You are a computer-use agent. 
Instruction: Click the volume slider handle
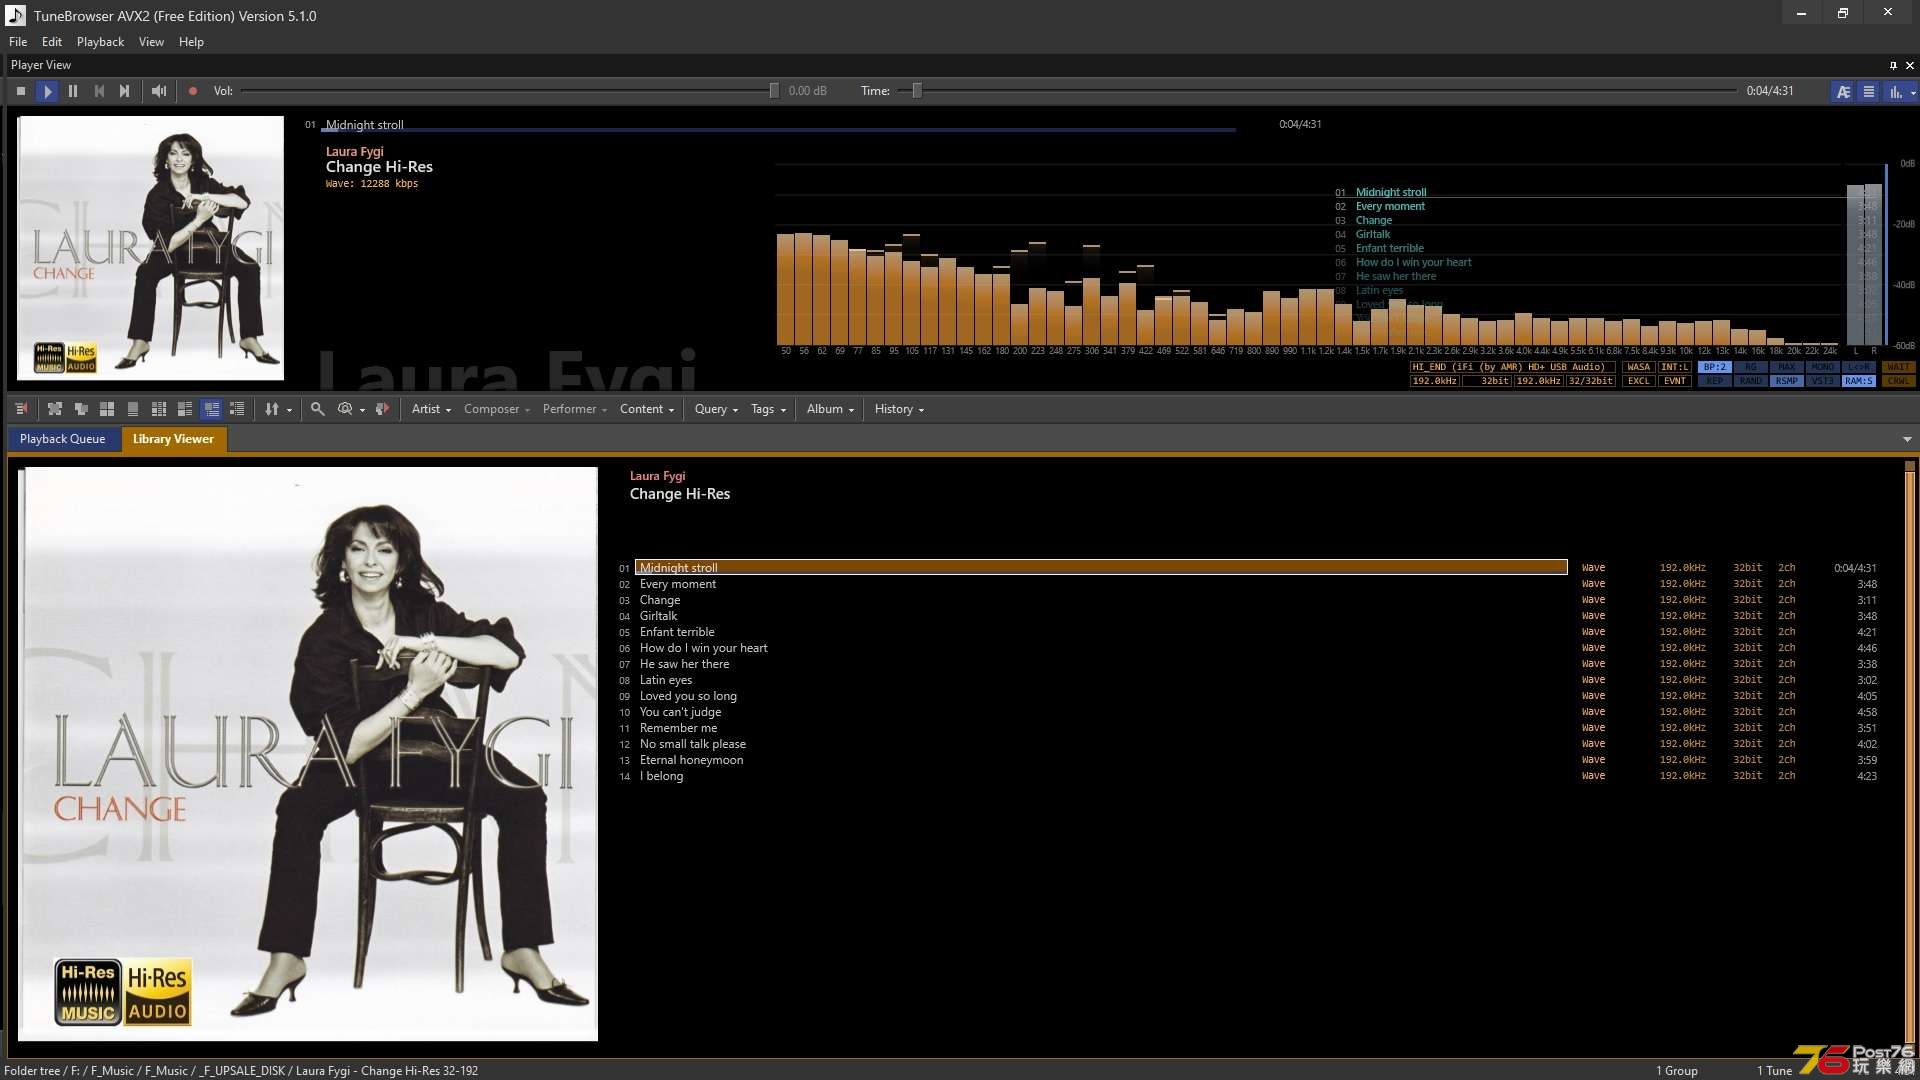point(774,91)
